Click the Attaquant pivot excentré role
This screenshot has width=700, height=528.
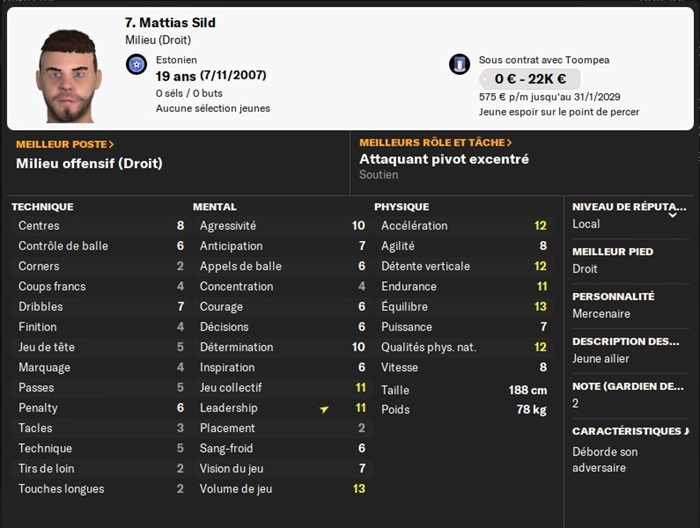point(444,159)
